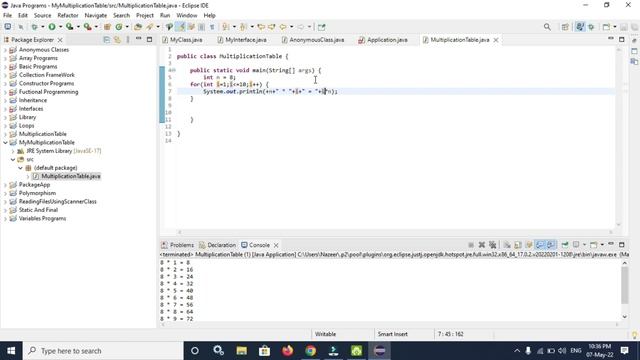The image size is (640, 360).
Task: Click the tip light bulb in status bar
Action: (634, 334)
